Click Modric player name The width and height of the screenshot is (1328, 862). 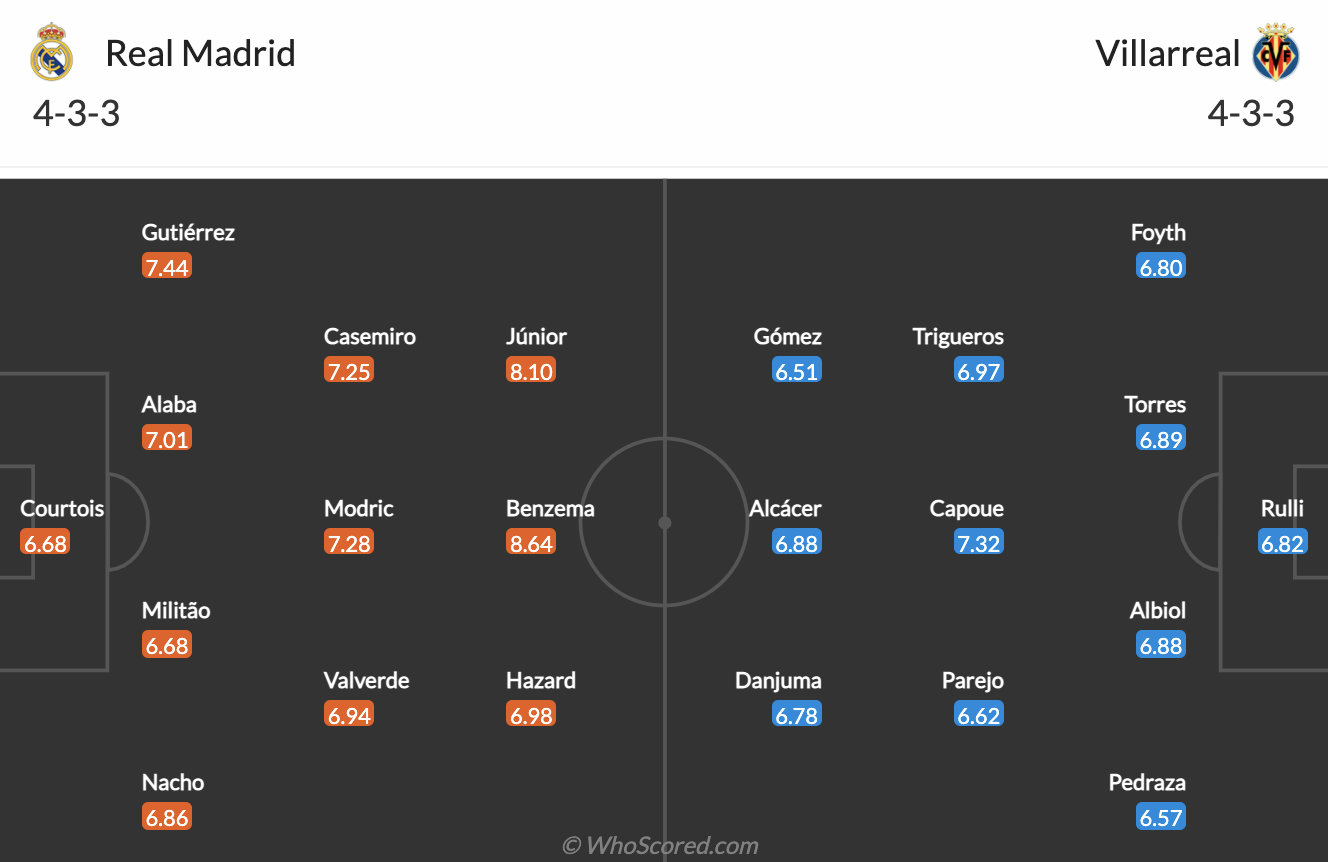pos(359,509)
